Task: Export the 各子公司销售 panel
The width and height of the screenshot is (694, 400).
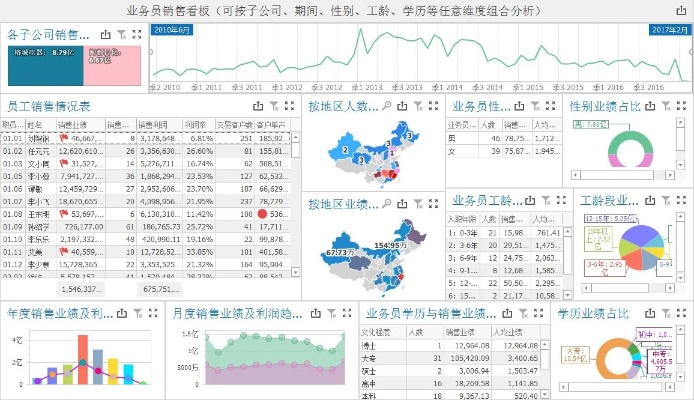Action: (106, 34)
